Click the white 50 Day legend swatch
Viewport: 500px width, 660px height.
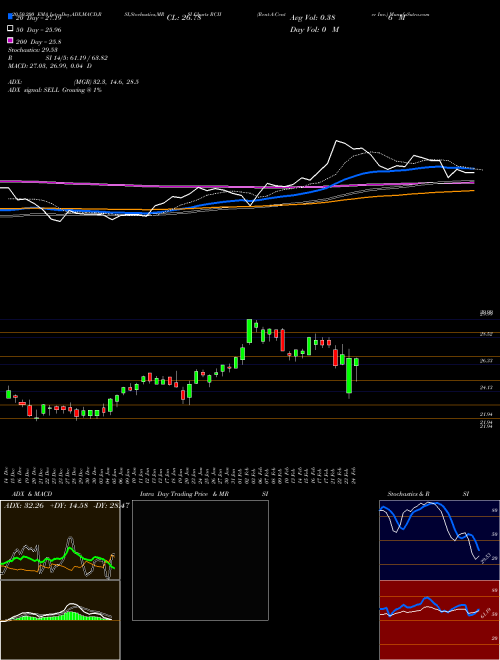[10, 29]
